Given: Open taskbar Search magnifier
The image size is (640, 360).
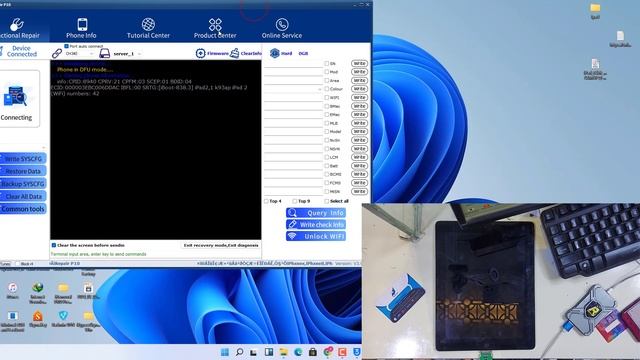Looking at the screenshot, I should click(x=240, y=352).
